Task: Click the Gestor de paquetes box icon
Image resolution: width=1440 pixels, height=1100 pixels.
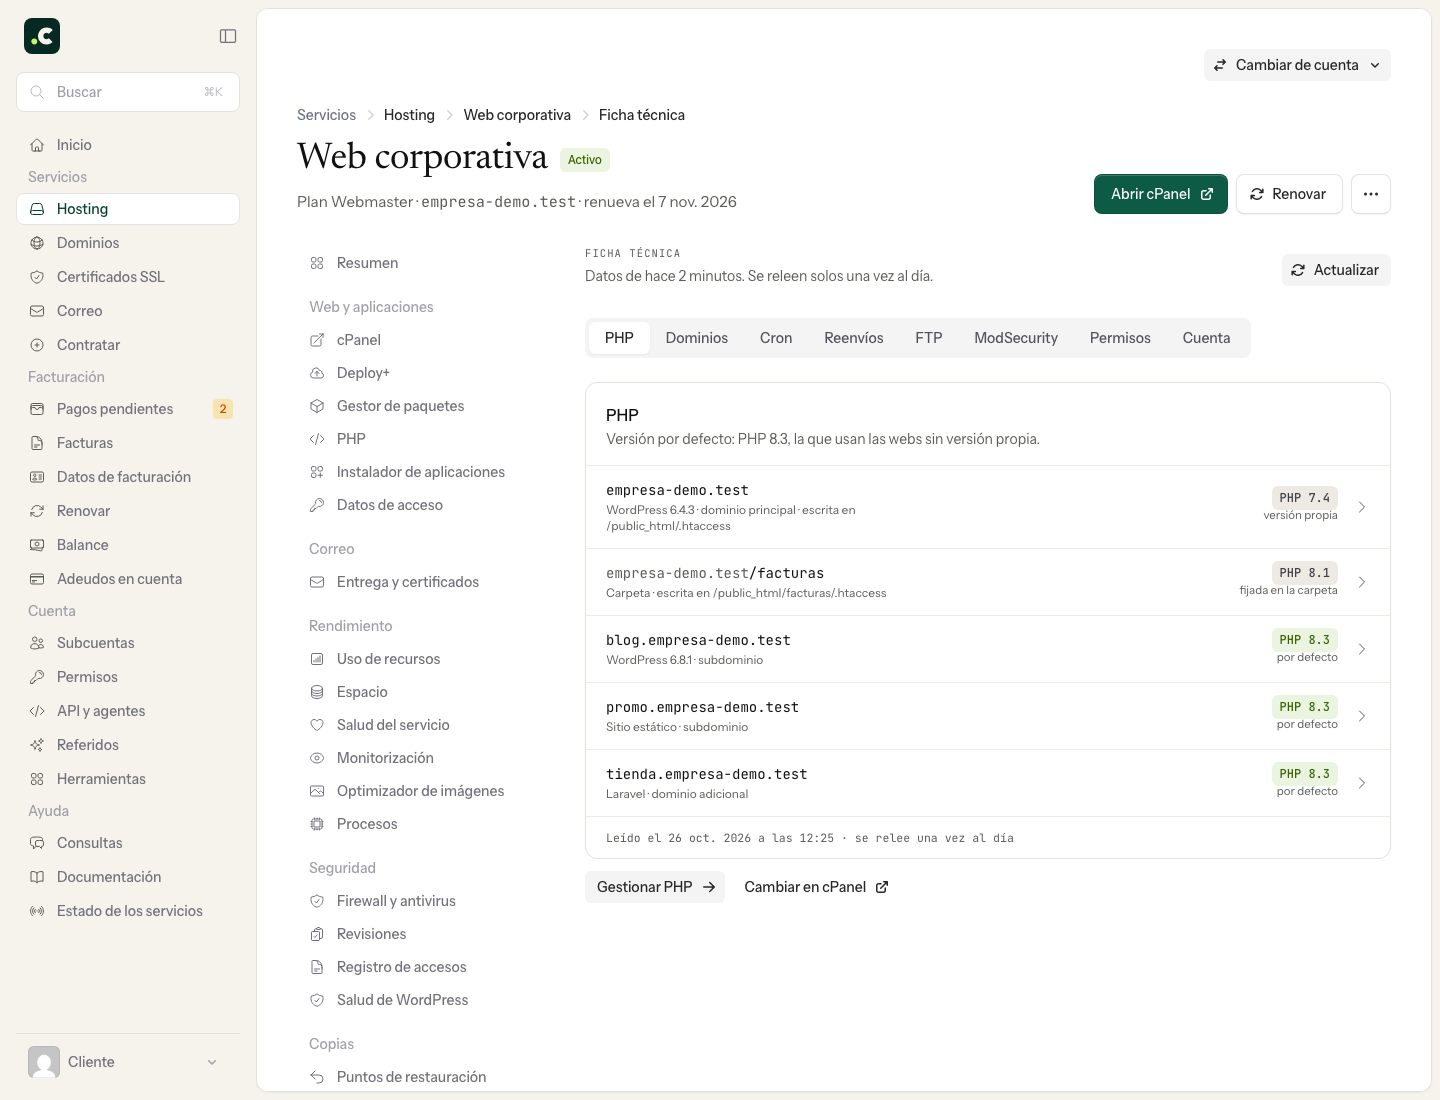Action: pos(317,406)
